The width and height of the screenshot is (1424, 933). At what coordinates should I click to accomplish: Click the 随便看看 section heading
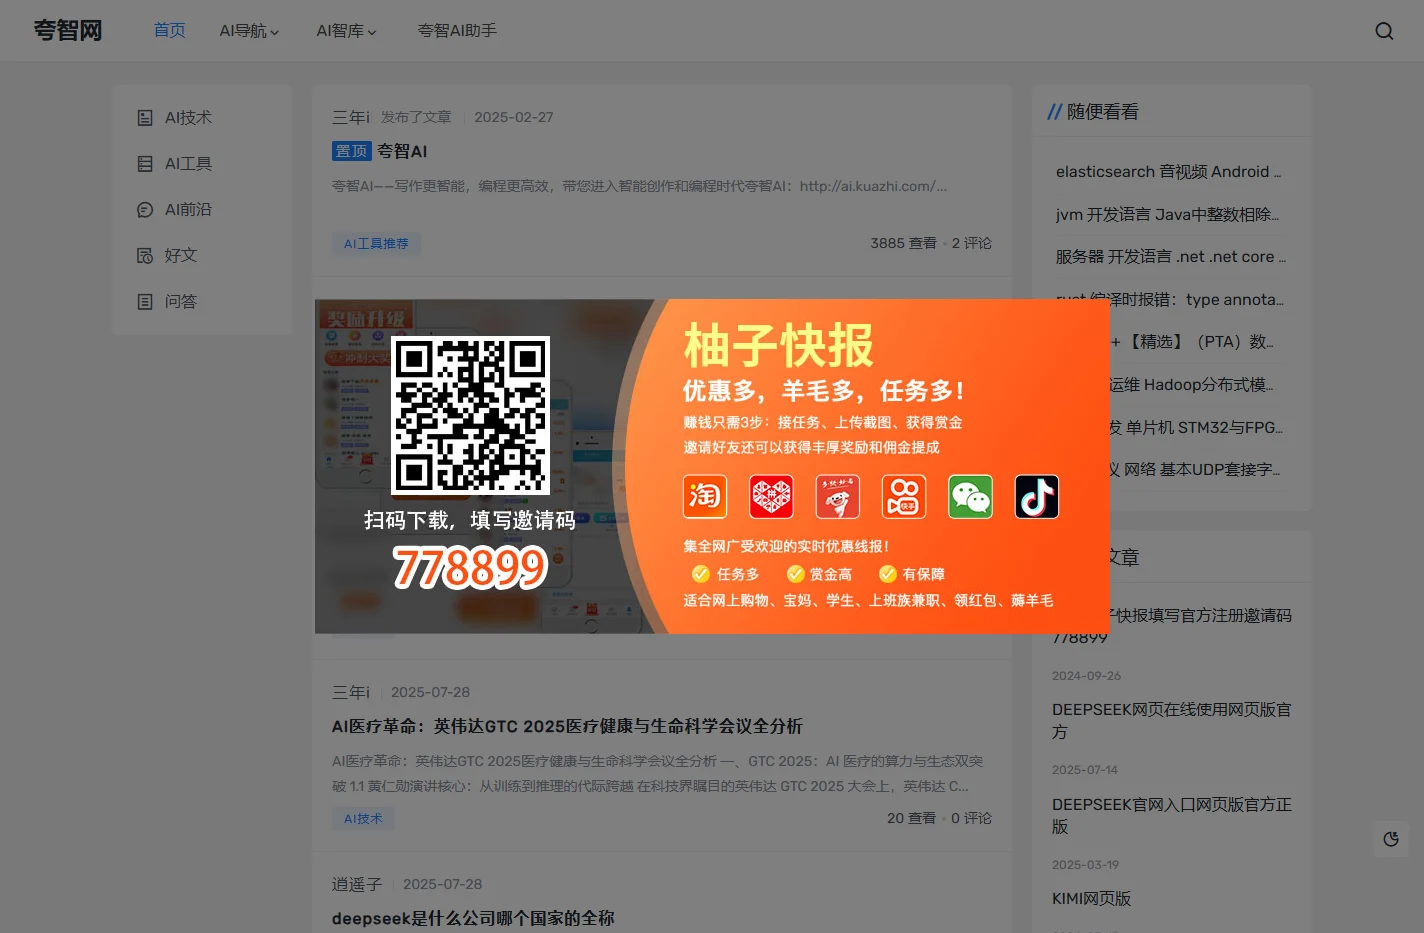pyautogui.click(x=1102, y=112)
